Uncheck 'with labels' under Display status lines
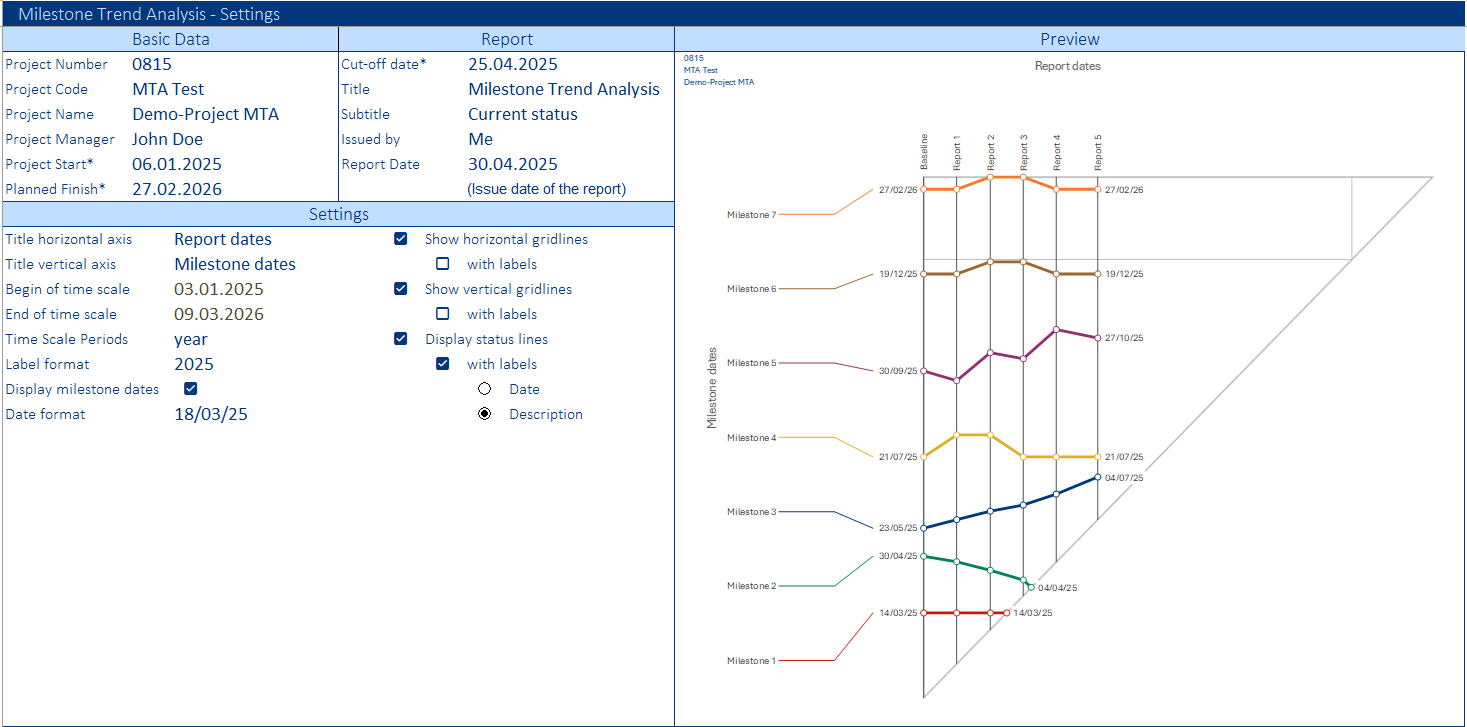Viewport: 1467px width, 727px height. pyautogui.click(x=443, y=364)
